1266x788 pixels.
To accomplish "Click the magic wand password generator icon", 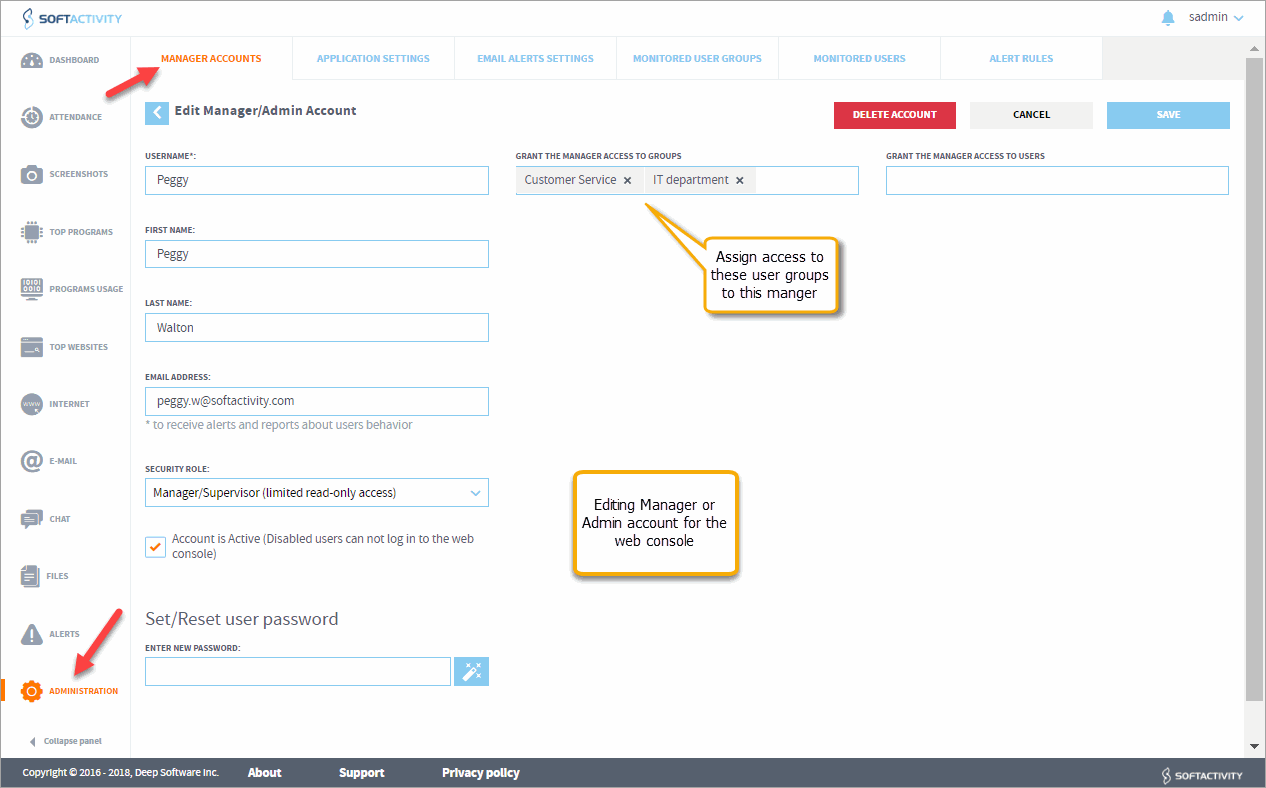I will [471, 672].
